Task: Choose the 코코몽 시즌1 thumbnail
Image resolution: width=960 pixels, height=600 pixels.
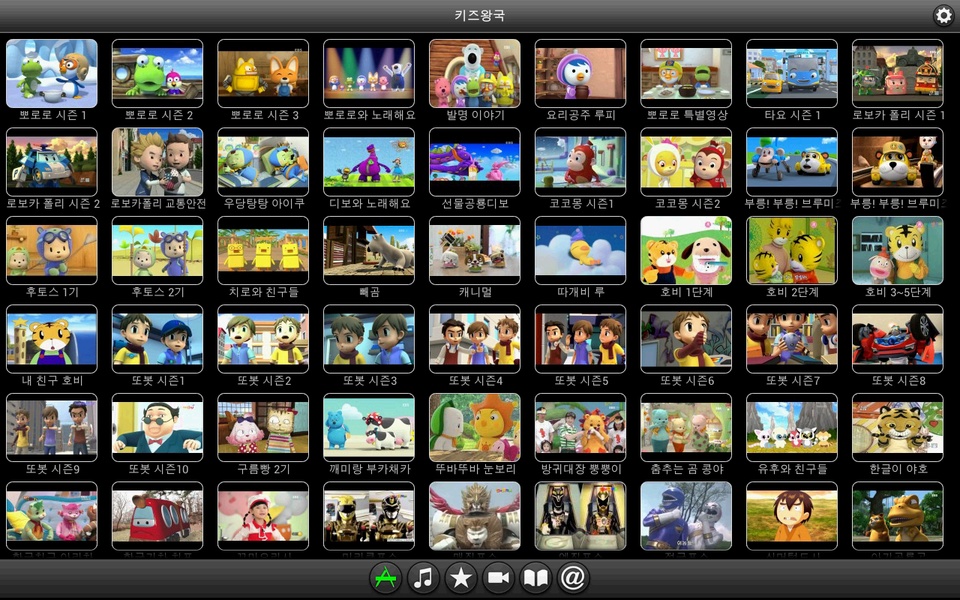Action: [580, 162]
